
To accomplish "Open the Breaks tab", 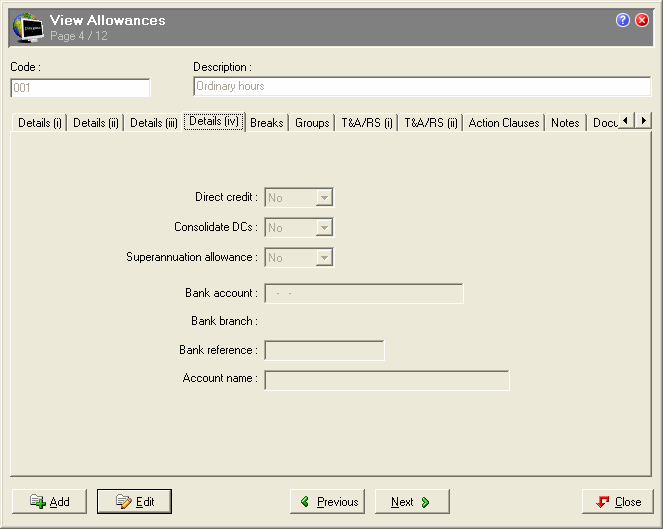I will pyautogui.click(x=267, y=123).
